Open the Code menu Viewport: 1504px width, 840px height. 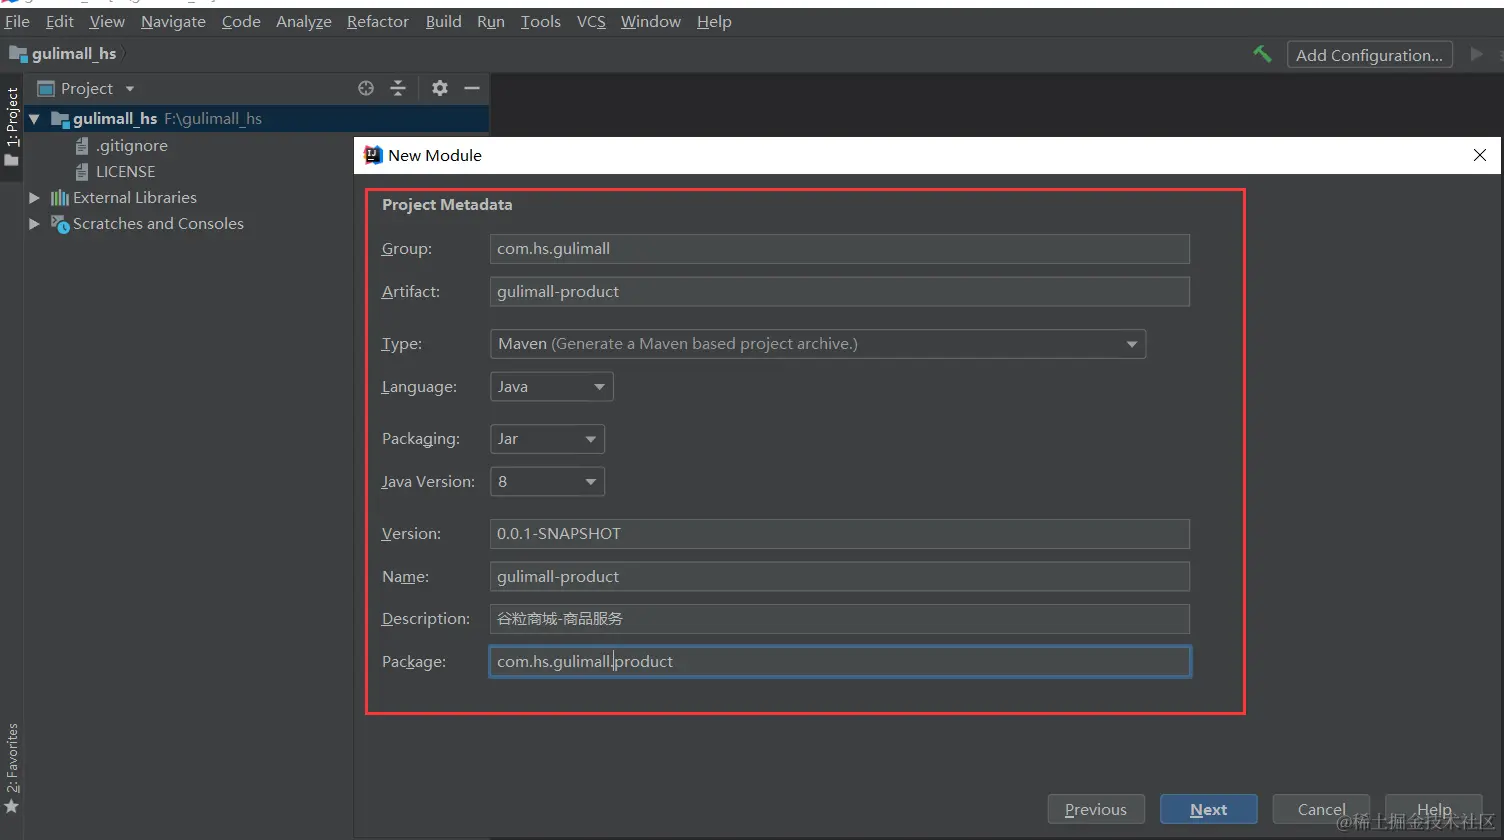click(241, 22)
